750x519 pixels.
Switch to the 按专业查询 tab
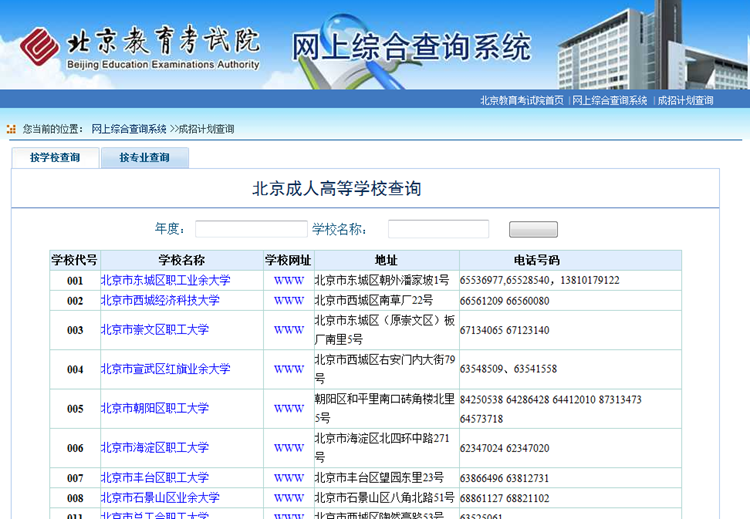[144, 157]
